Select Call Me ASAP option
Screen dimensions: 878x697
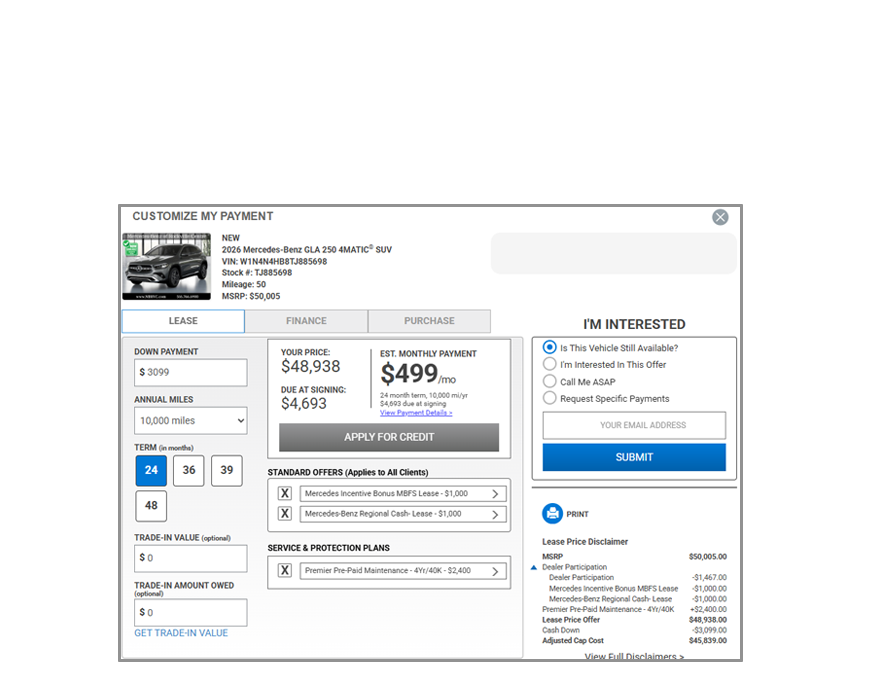coord(550,381)
